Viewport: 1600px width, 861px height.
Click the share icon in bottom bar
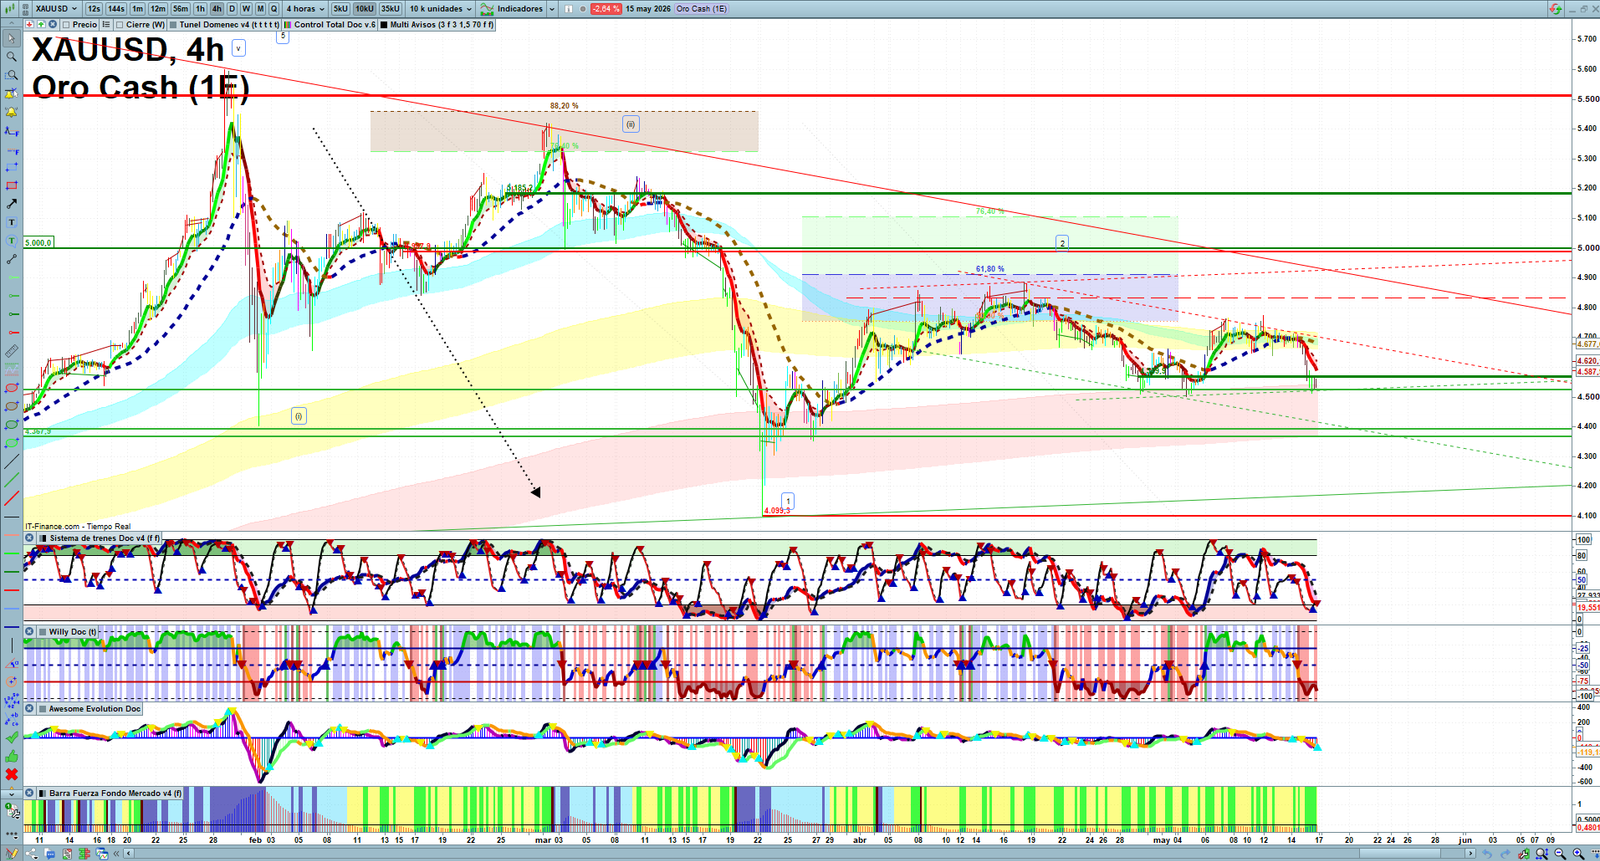[31, 854]
